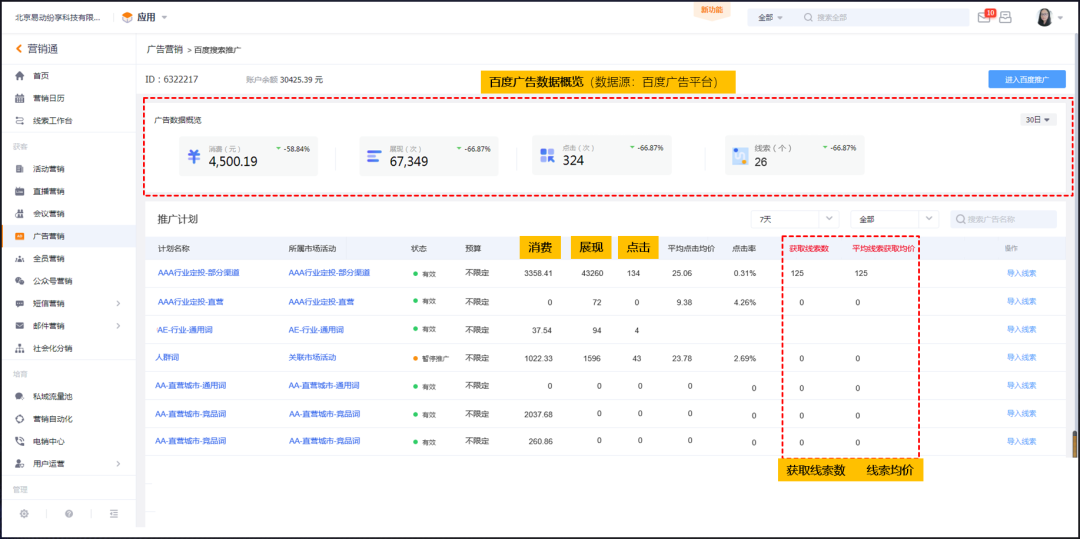The height and width of the screenshot is (539, 1080).
Task: Open the 应用 dropdown in header
Action: 145,17
